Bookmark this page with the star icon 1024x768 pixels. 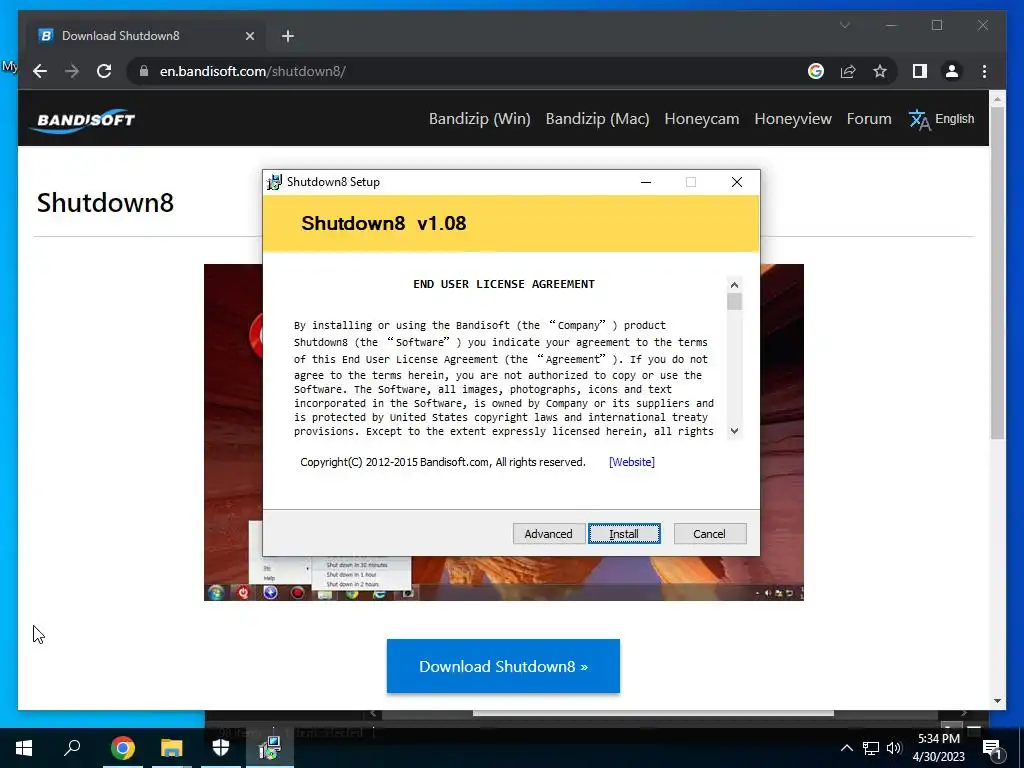880,71
